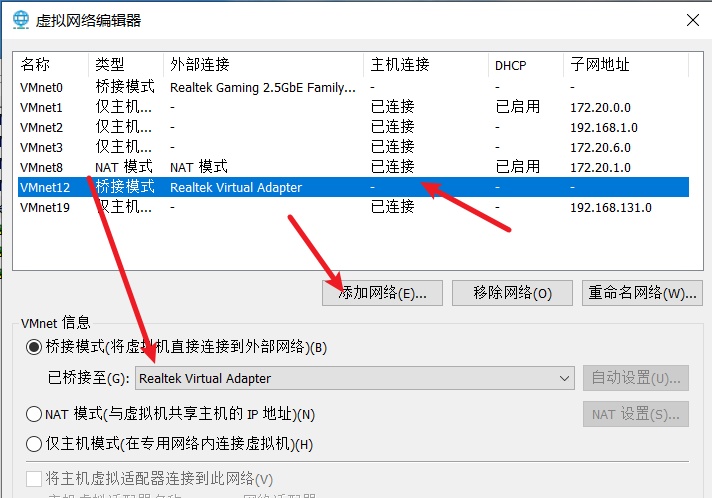Select the VMnet1 network row
712x498 pixels.
[41, 107]
